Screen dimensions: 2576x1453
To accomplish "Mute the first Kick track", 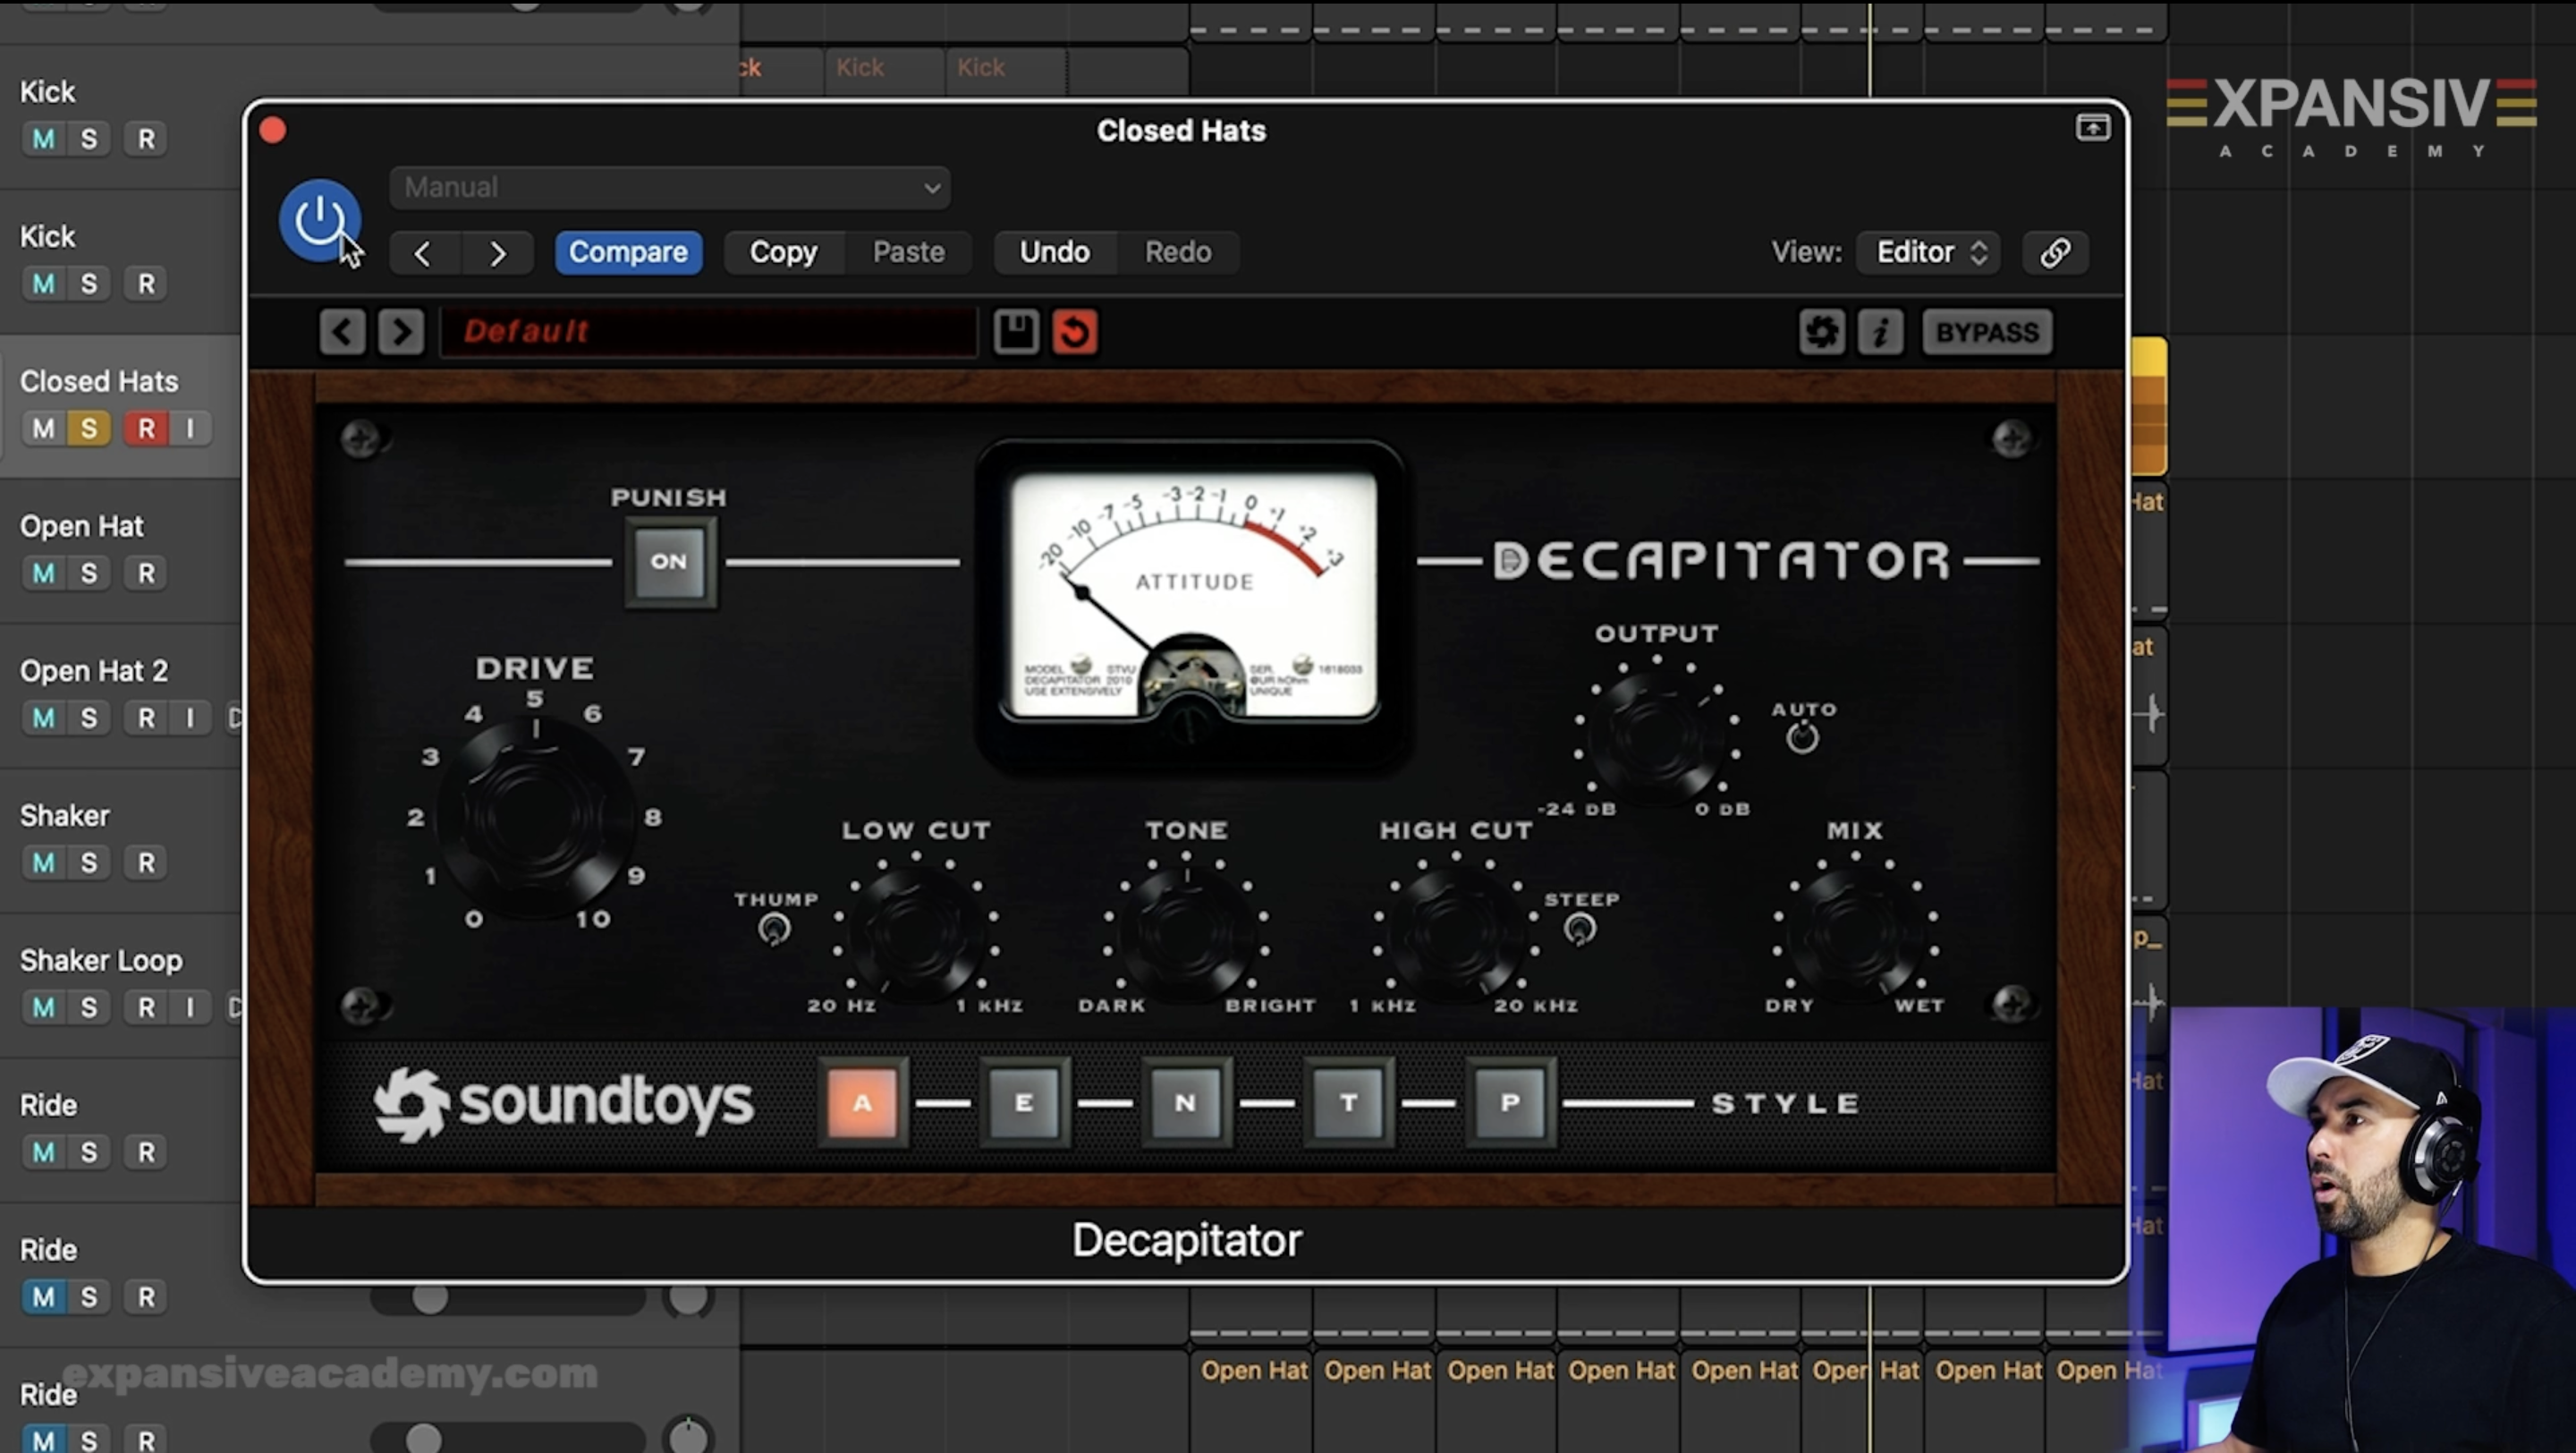I will pos(44,139).
